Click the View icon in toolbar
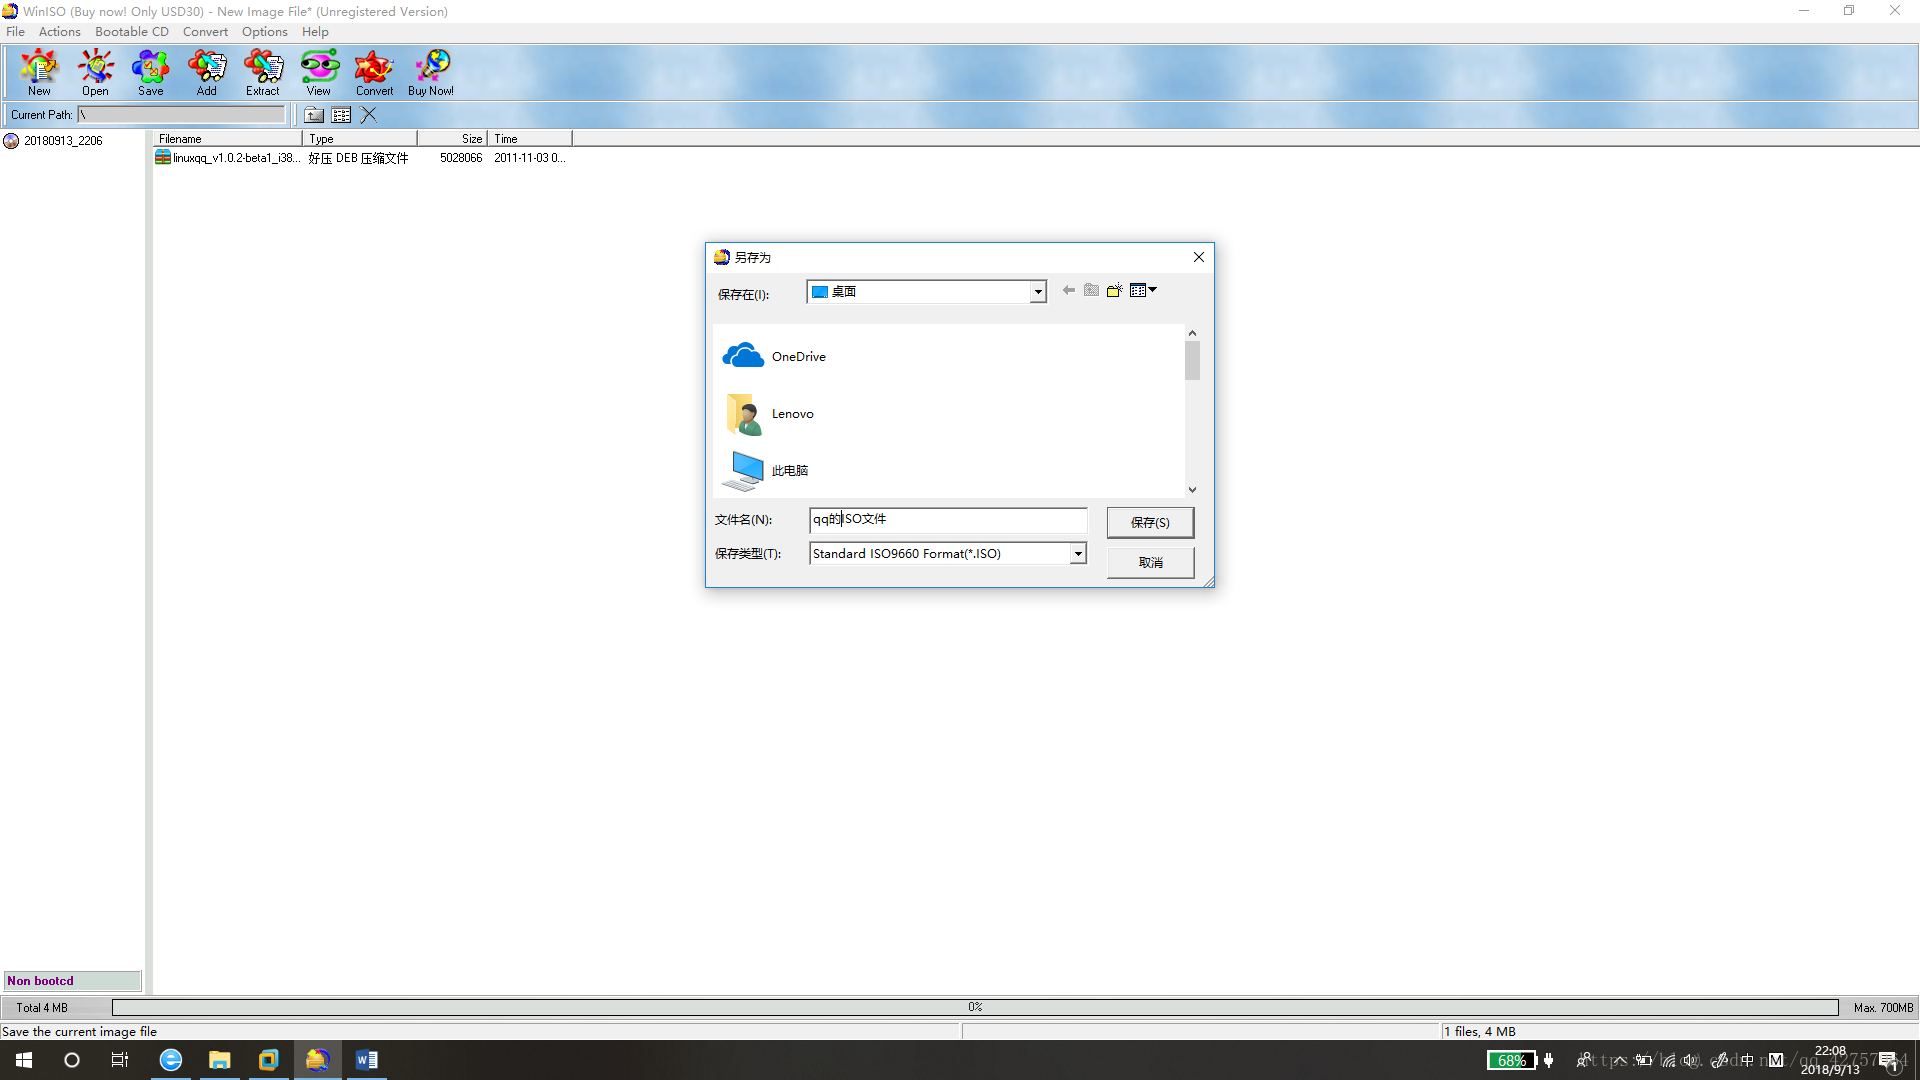 [318, 73]
